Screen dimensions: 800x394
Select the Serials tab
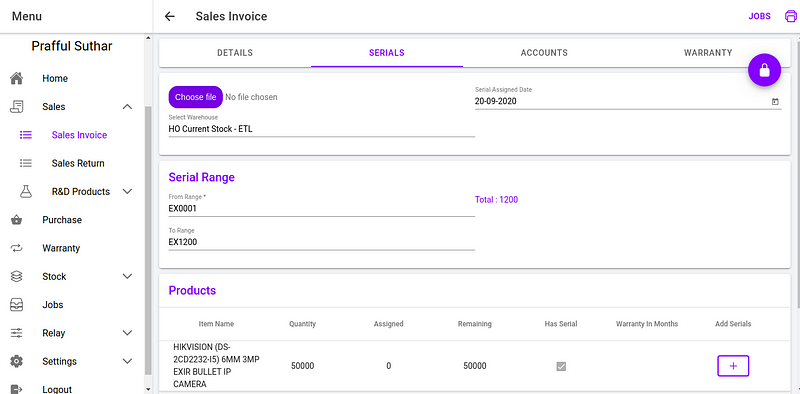pos(387,53)
